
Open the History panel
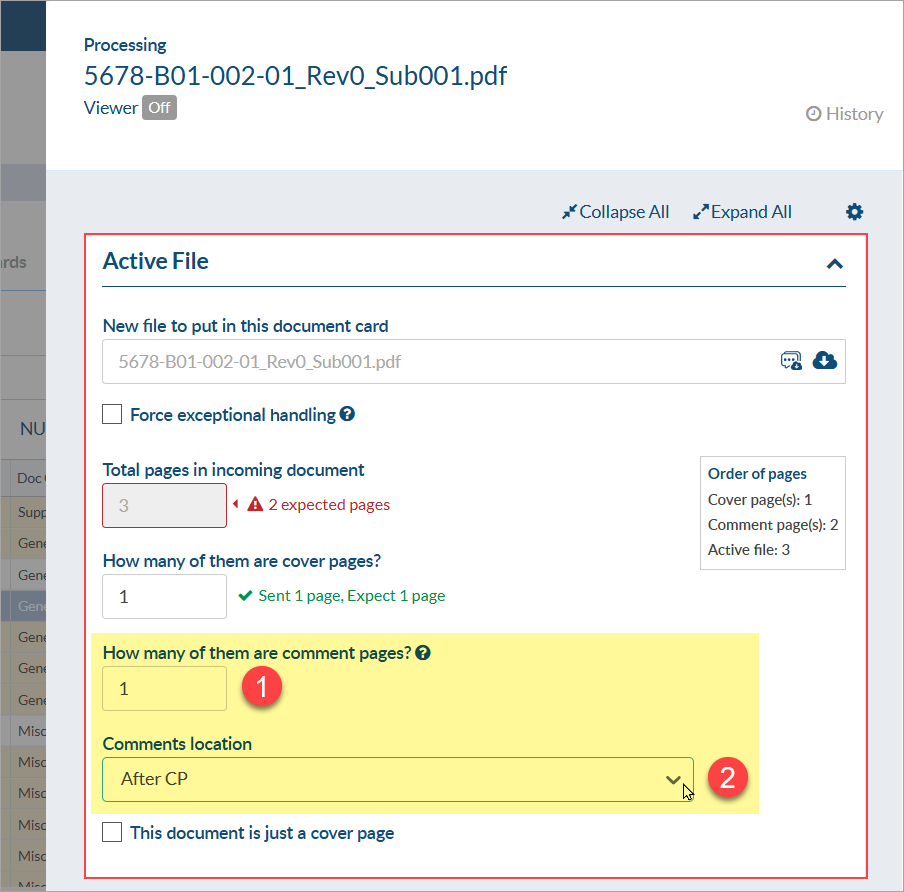(x=844, y=114)
